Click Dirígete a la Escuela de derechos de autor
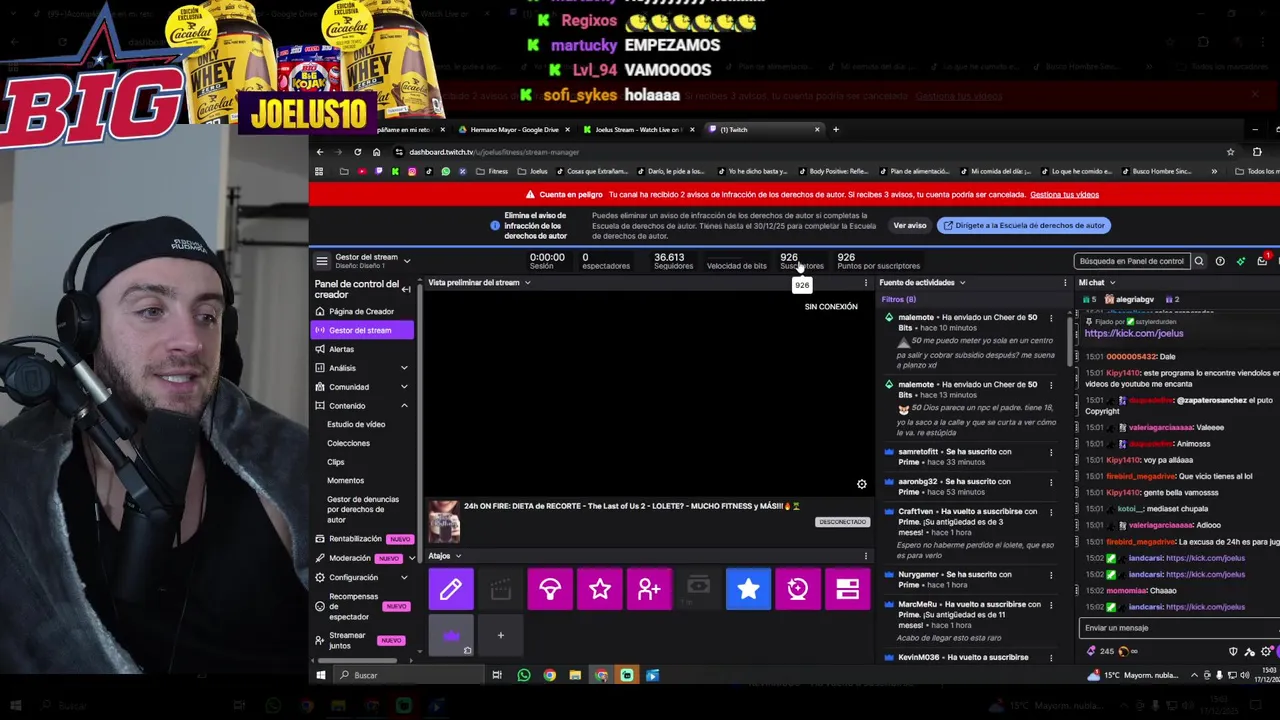 tap(1024, 226)
